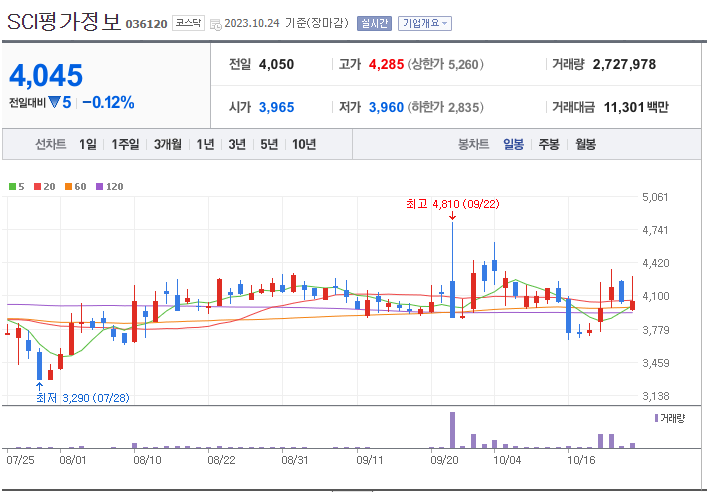The width and height of the screenshot is (707, 492).
Task: Click the orange 60-day moving average swatch
Action: 69,187
